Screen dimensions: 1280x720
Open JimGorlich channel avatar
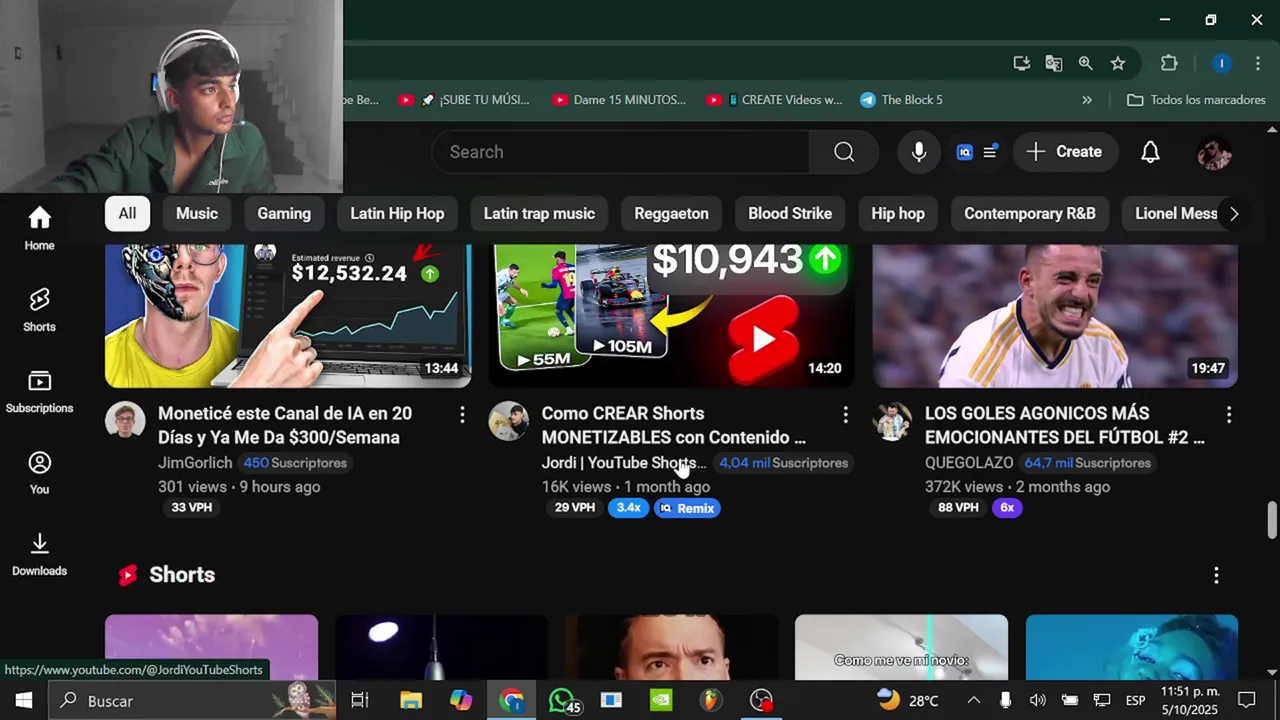click(x=125, y=421)
